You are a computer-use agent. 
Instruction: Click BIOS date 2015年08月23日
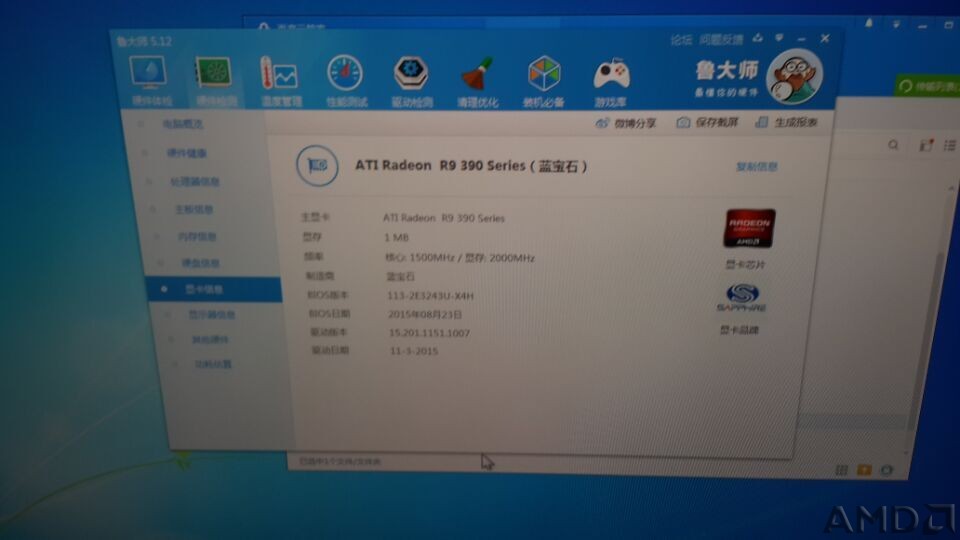click(424, 315)
